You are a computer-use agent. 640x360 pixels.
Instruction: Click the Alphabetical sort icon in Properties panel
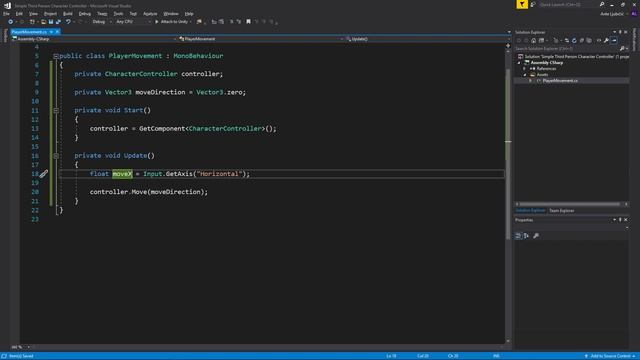527,236
